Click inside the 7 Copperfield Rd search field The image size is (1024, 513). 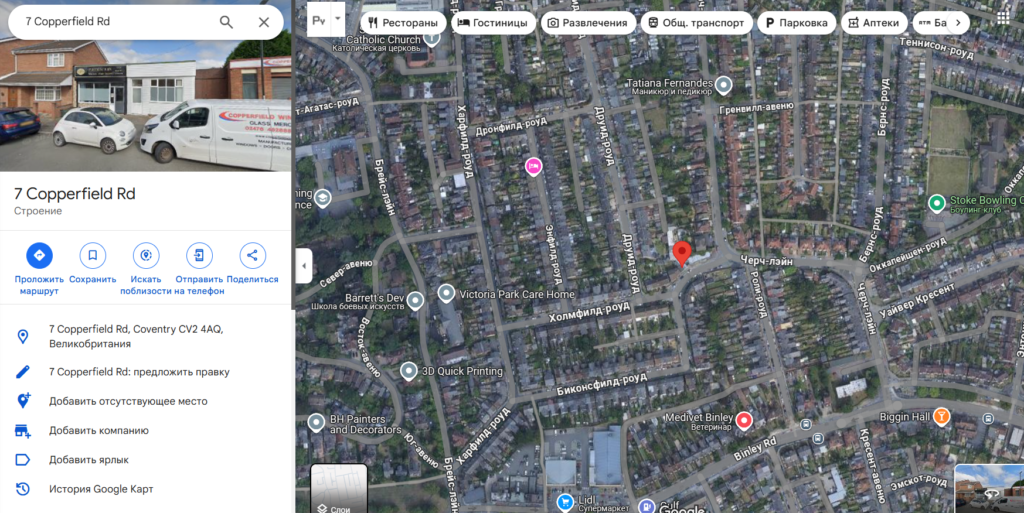(118, 22)
